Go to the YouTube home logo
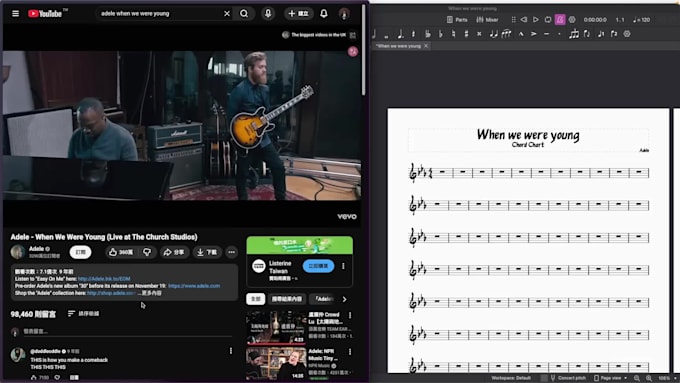The height and width of the screenshot is (383, 680). 45,13
